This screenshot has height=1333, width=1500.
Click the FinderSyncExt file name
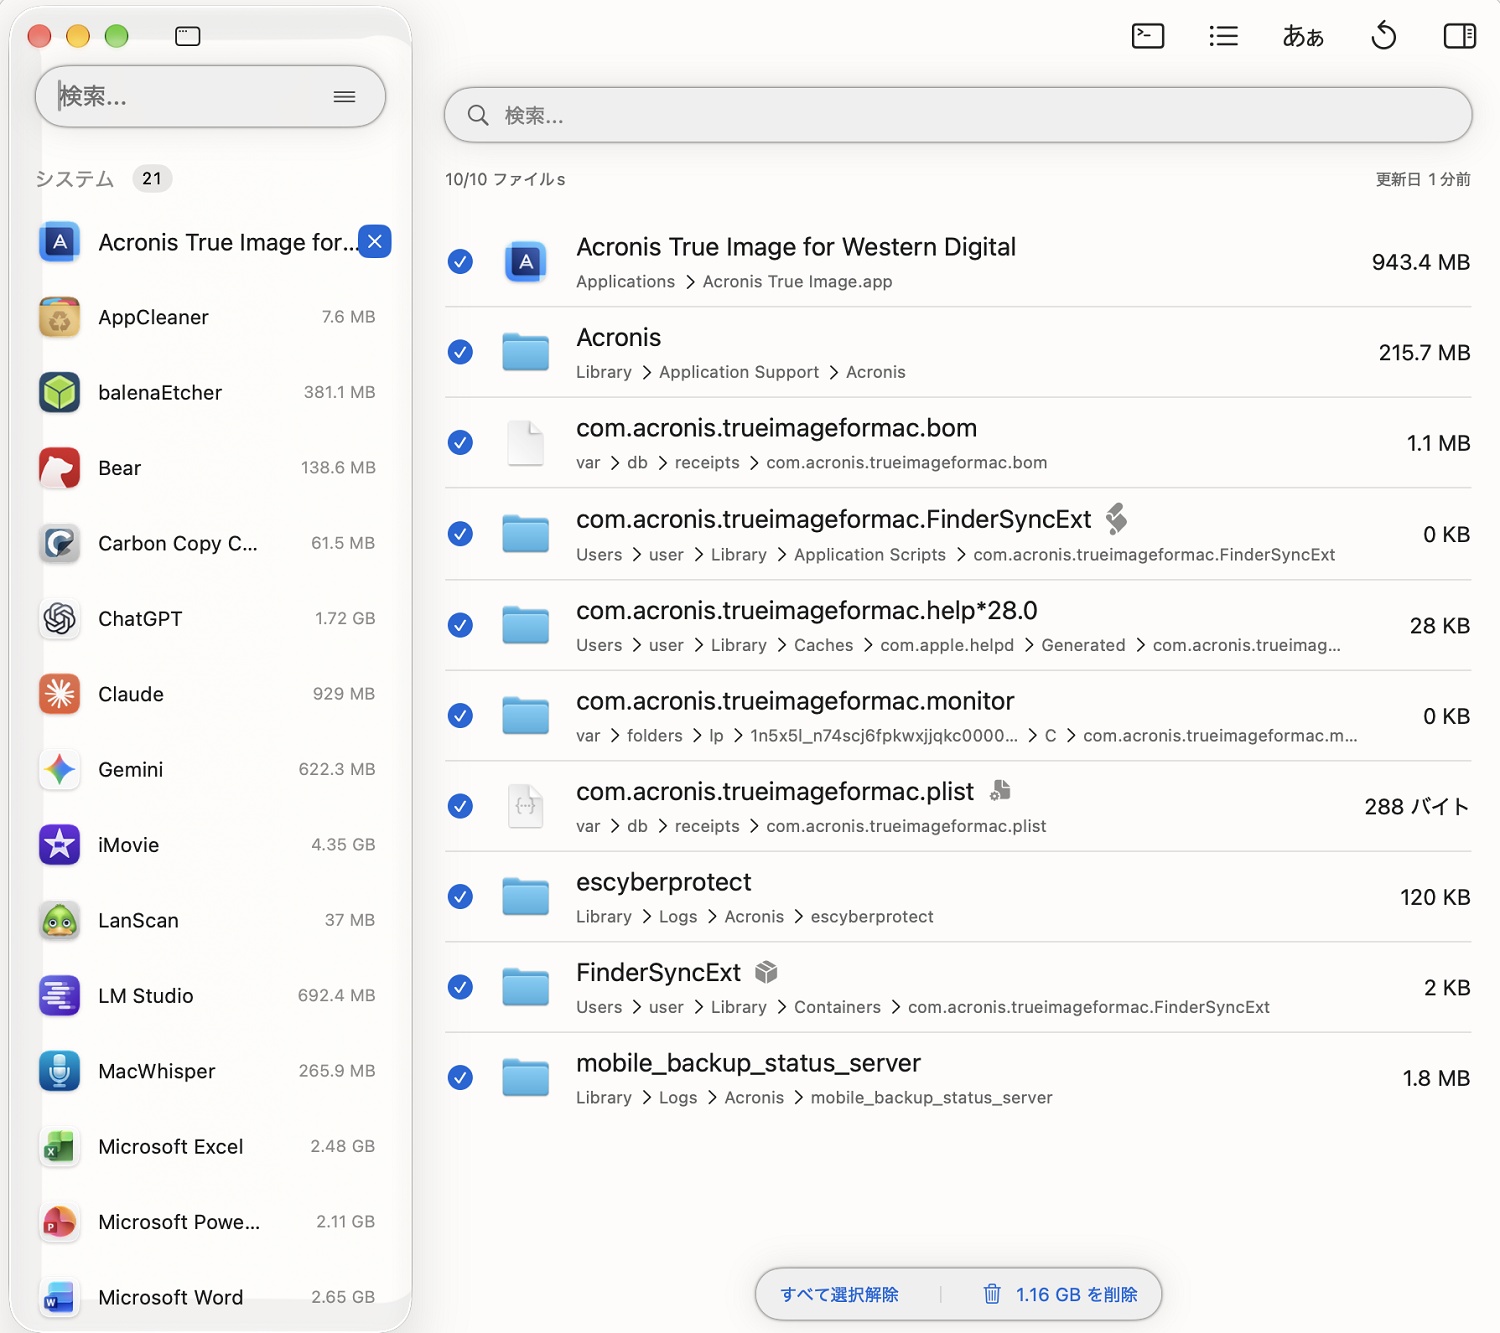click(658, 973)
